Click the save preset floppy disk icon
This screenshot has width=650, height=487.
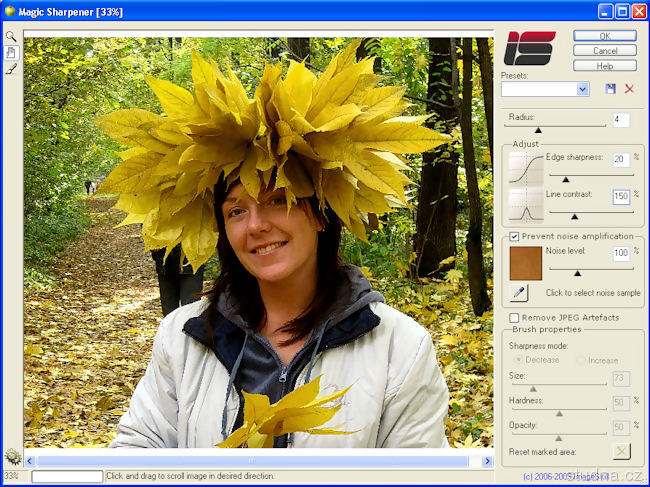point(610,89)
